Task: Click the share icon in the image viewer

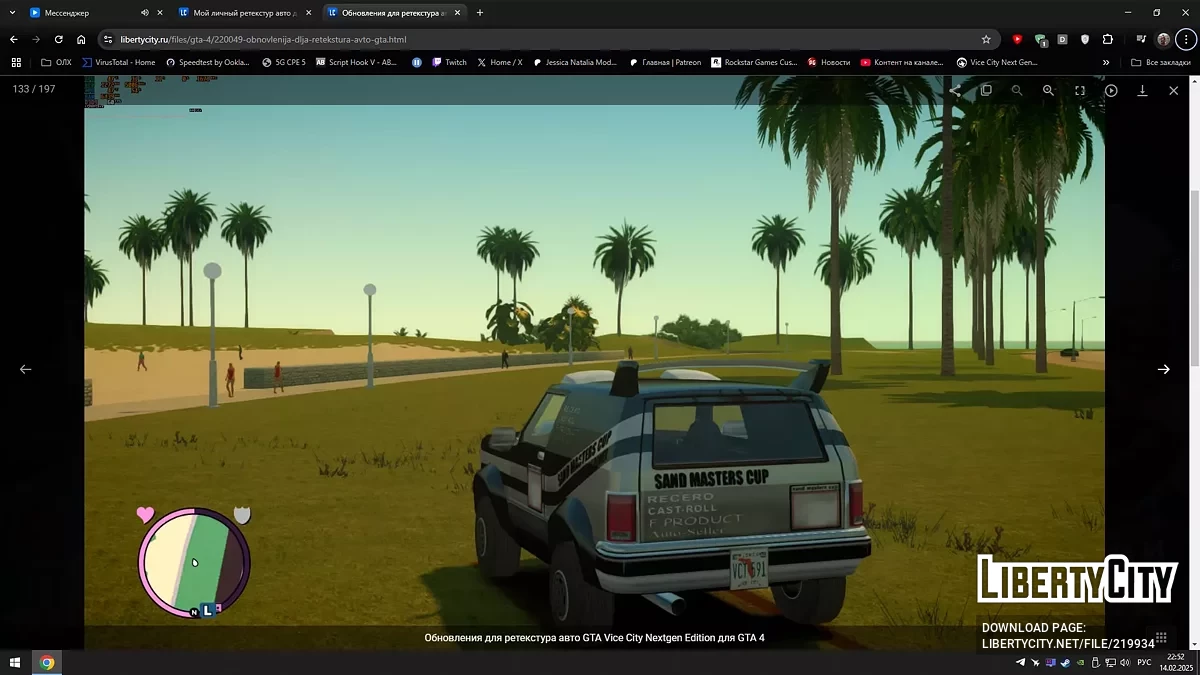Action: click(954, 90)
